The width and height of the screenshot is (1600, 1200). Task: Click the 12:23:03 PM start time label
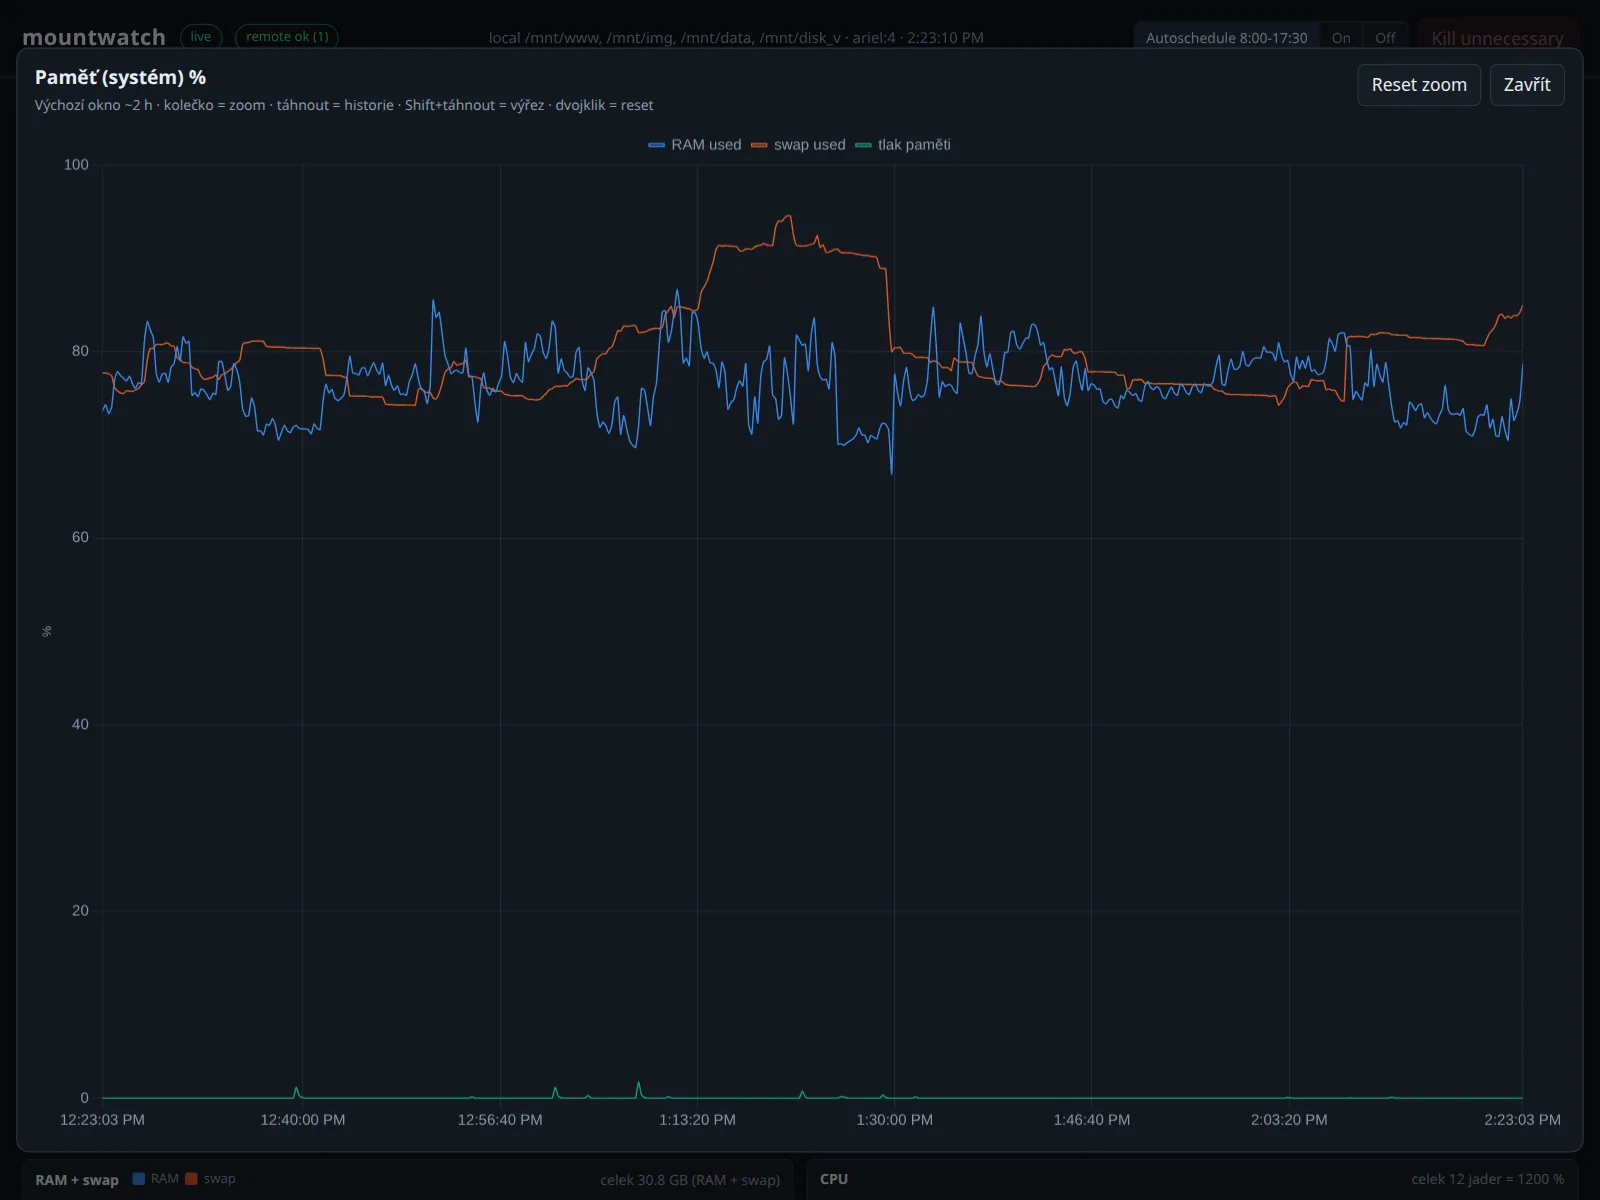coord(102,1120)
